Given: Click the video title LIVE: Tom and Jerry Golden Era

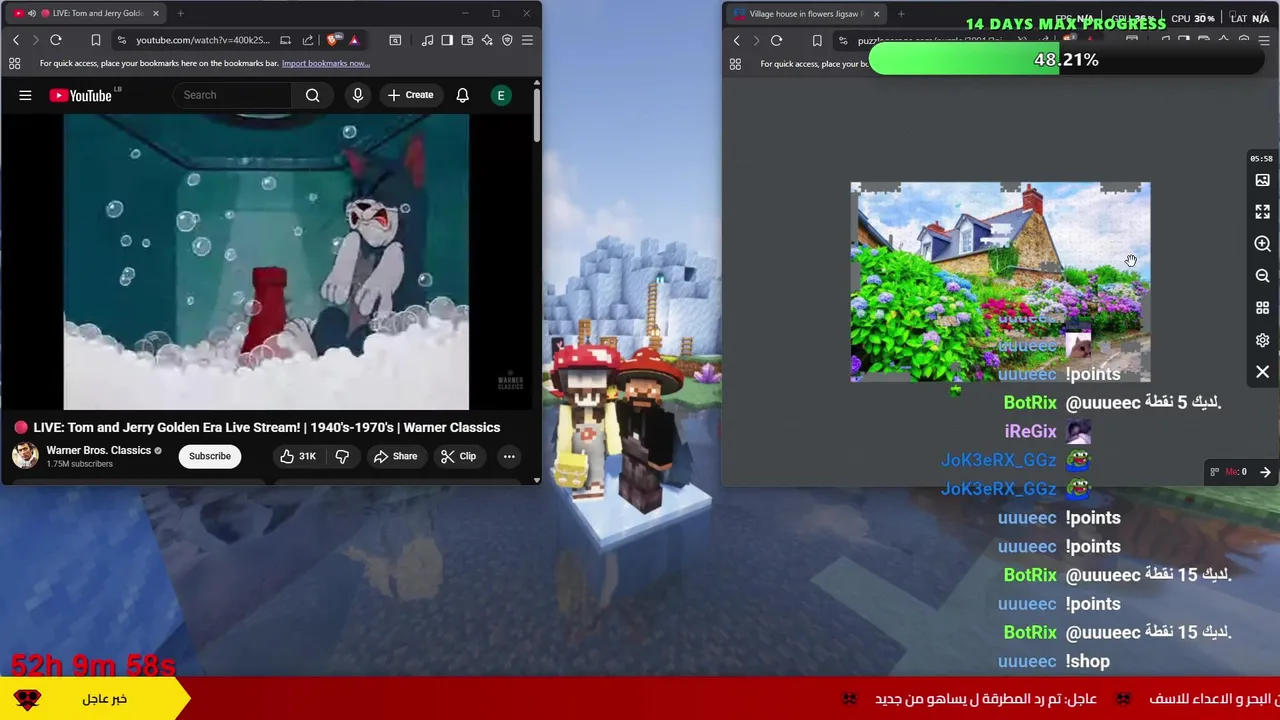Looking at the screenshot, I should click(266, 427).
